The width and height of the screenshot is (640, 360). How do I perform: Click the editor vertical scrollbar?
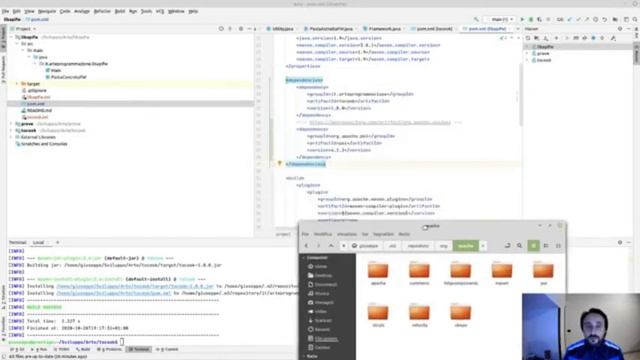520,96
